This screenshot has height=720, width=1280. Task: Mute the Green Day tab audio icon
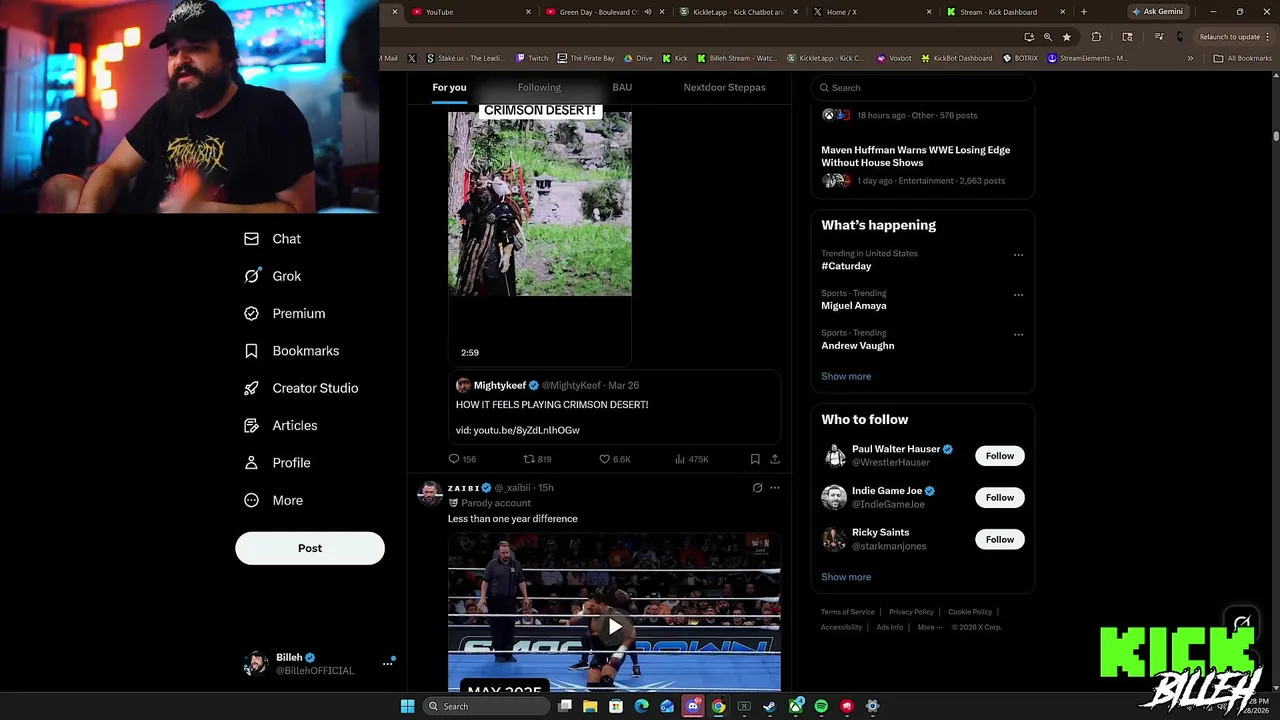pyautogui.click(x=648, y=12)
